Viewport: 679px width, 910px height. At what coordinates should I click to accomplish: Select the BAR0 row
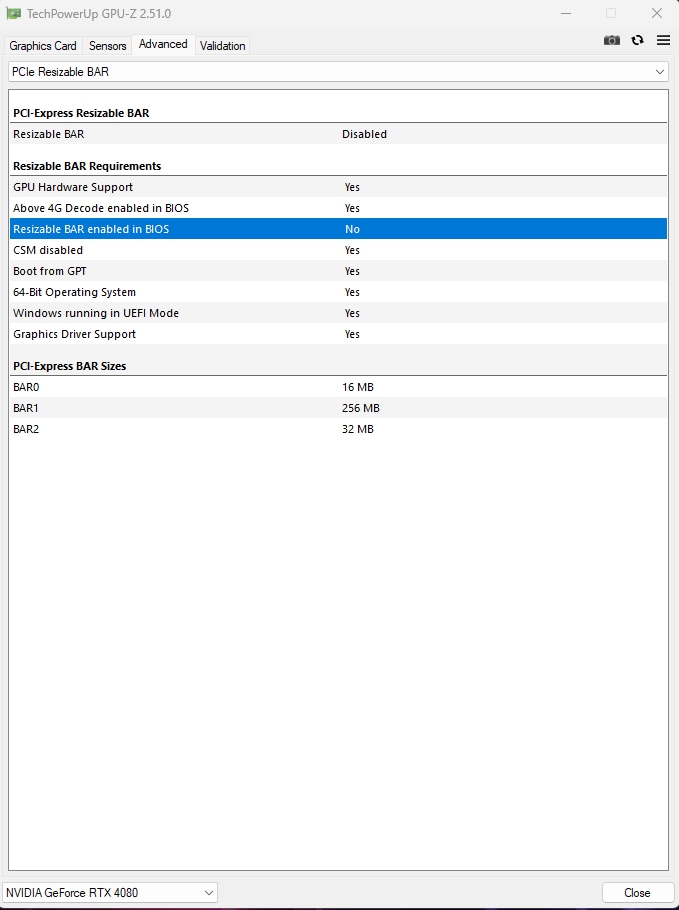pos(338,387)
